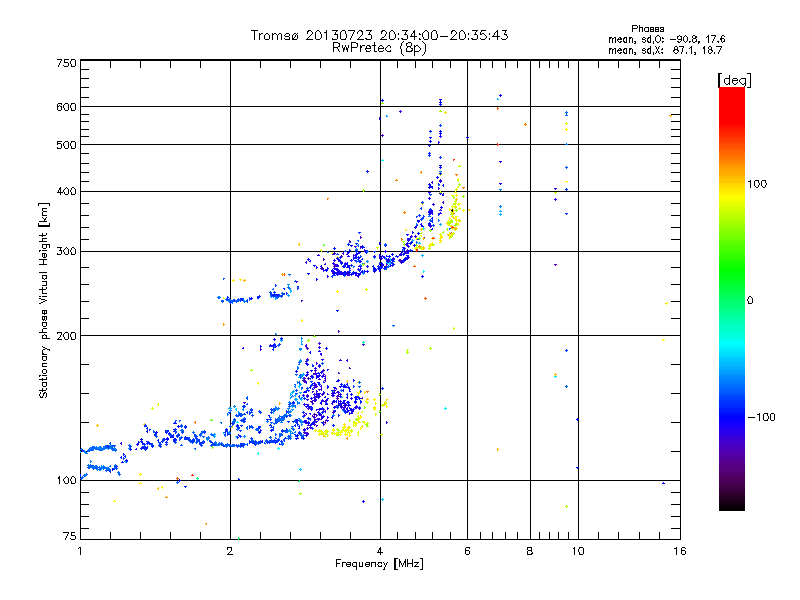Click the subtitle 'RwPretec (8p)'
800x600 pixels.
(x=379, y=48)
